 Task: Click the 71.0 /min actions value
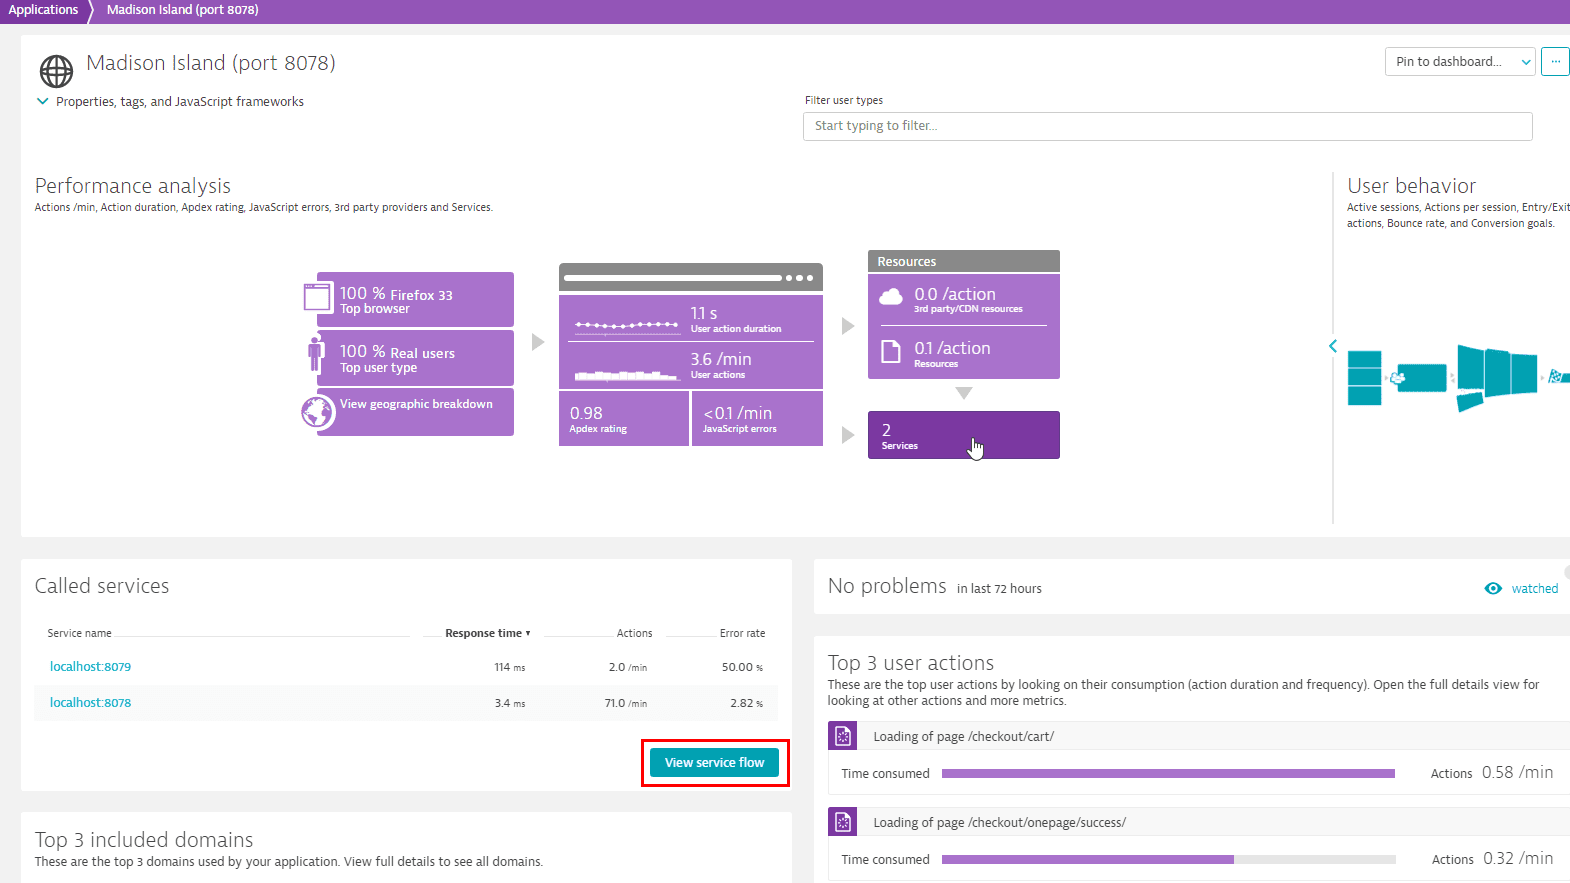tap(625, 703)
